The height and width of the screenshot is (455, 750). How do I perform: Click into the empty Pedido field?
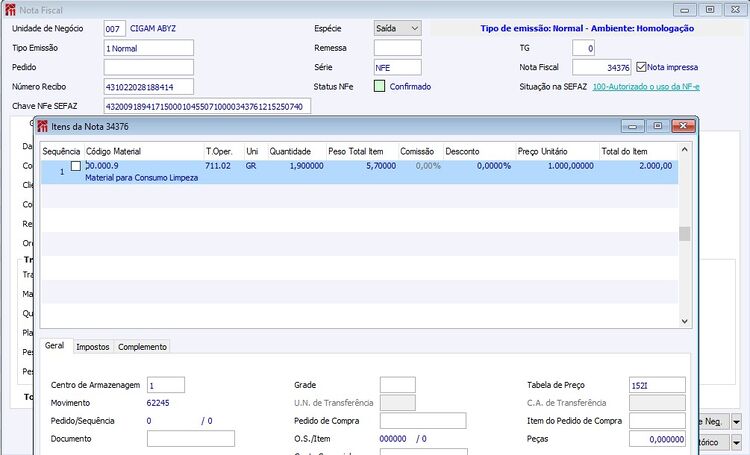click(149, 67)
